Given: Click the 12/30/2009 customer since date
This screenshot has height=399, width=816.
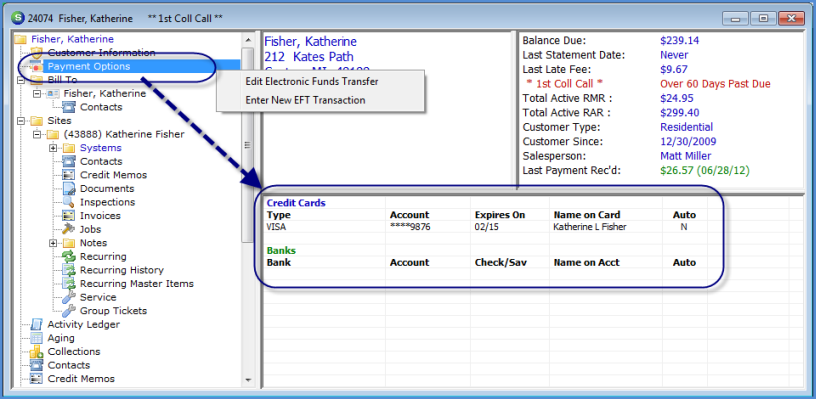Looking at the screenshot, I should (x=688, y=141).
